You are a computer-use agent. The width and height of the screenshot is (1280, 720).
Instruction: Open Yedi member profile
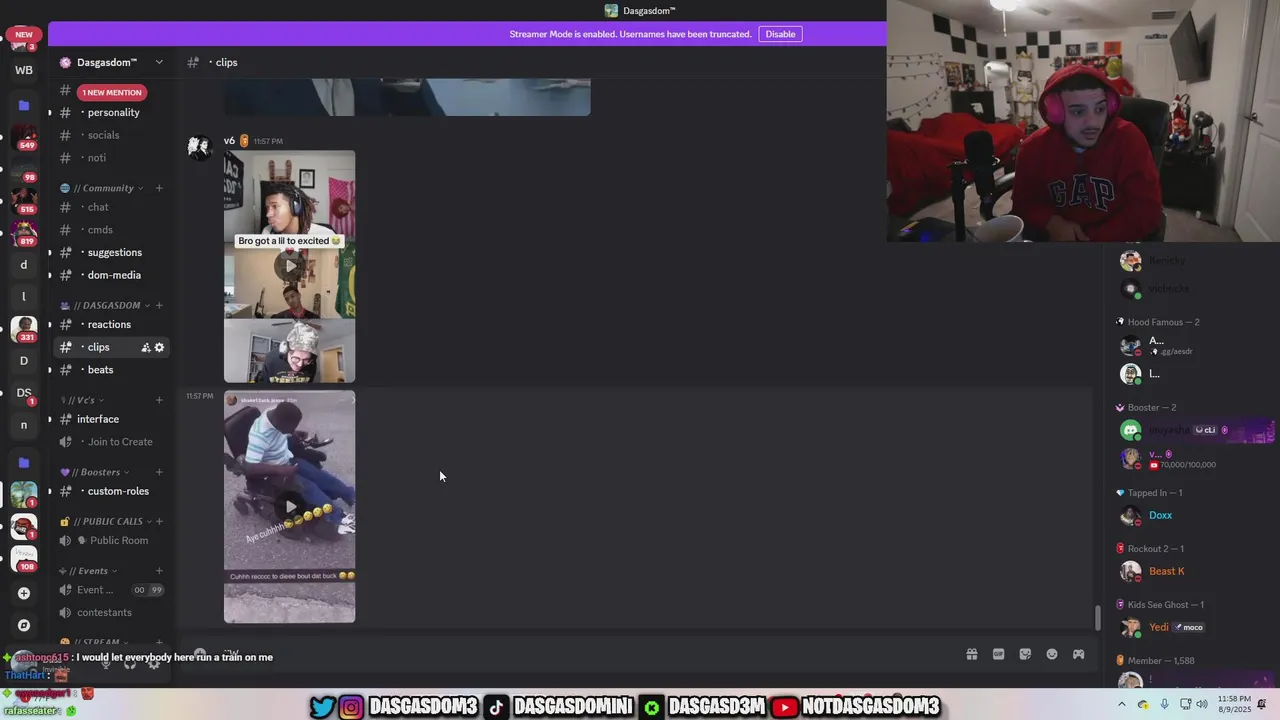[1159, 627]
